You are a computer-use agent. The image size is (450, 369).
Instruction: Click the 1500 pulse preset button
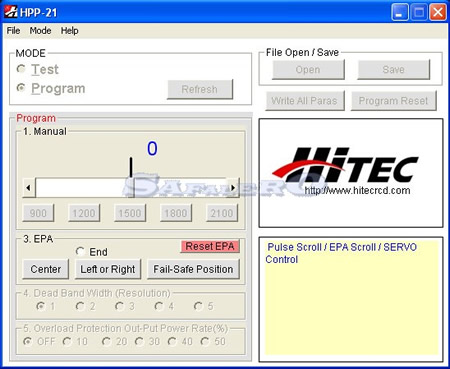point(130,213)
